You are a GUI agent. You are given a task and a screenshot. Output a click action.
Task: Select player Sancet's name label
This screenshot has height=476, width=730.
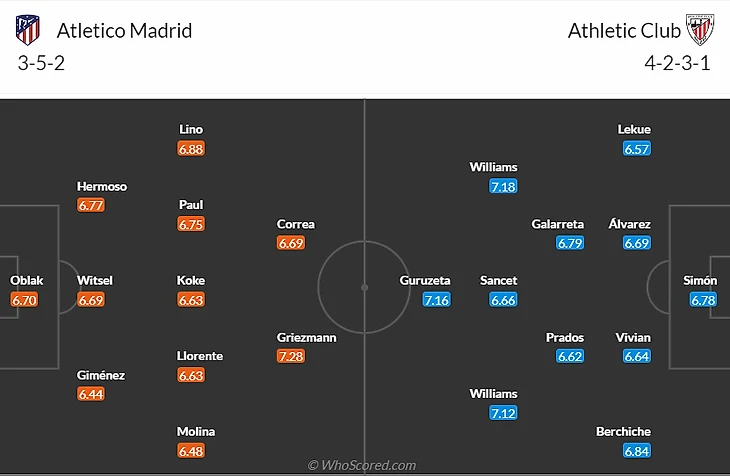pos(499,281)
